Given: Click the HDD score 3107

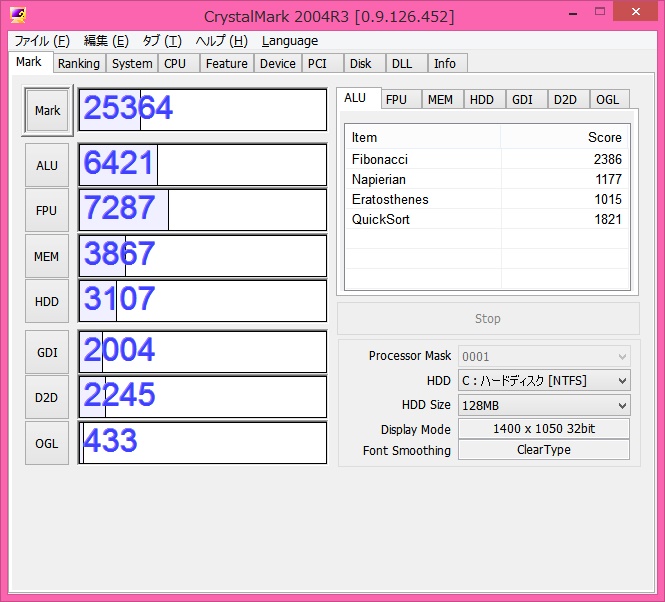Looking at the screenshot, I should (x=119, y=299).
